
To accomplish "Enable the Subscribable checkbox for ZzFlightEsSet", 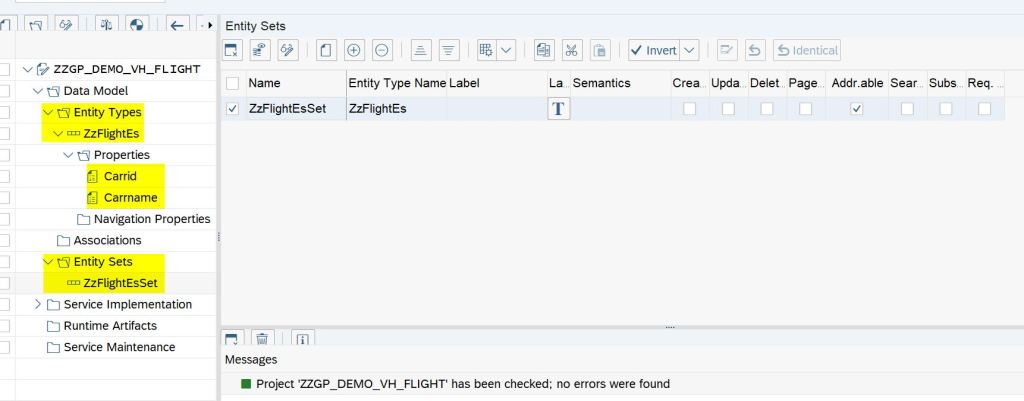I will (946, 109).
